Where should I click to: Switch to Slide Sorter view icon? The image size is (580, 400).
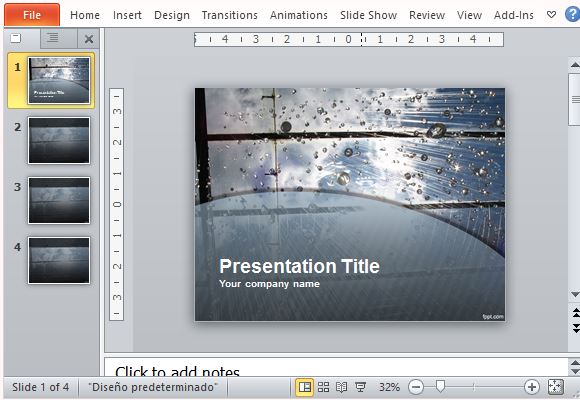coord(323,387)
